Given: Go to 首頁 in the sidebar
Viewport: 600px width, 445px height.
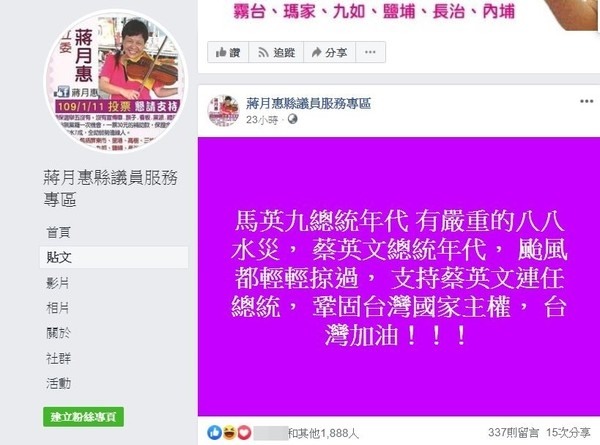Looking at the screenshot, I should point(59,232).
